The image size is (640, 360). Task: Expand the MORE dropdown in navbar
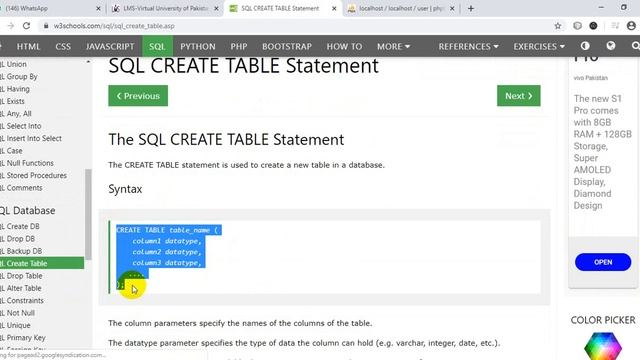click(x=393, y=46)
